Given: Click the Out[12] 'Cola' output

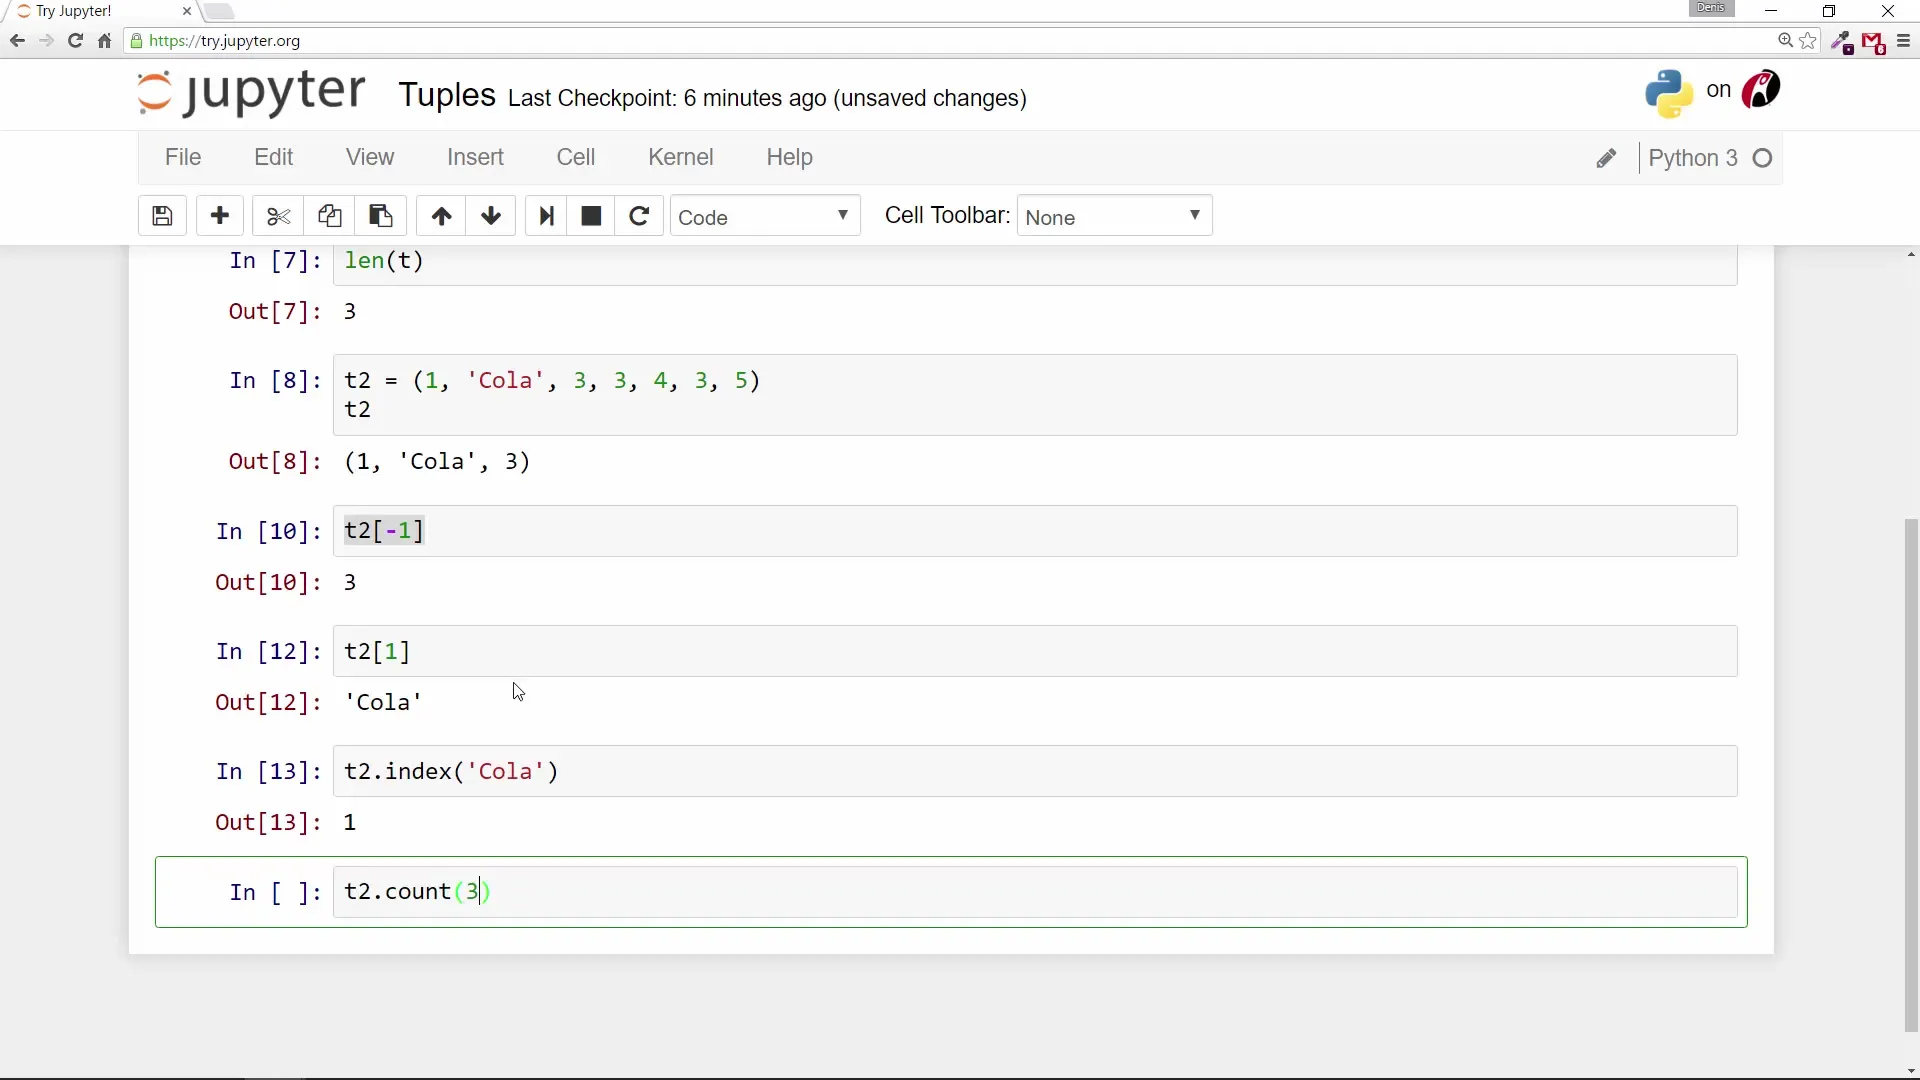Looking at the screenshot, I should (x=384, y=703).
